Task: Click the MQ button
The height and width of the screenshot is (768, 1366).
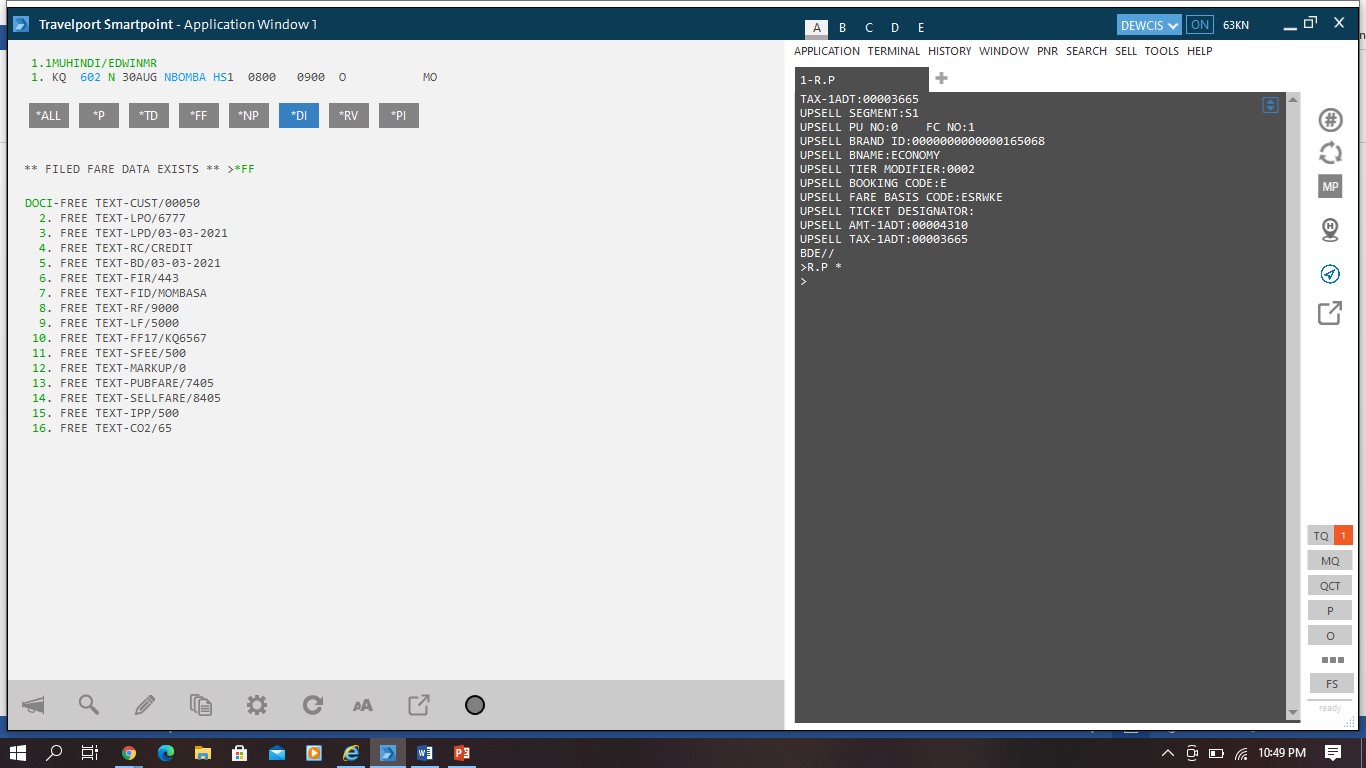Action: pyautogui.click(x=1329, y=561)
